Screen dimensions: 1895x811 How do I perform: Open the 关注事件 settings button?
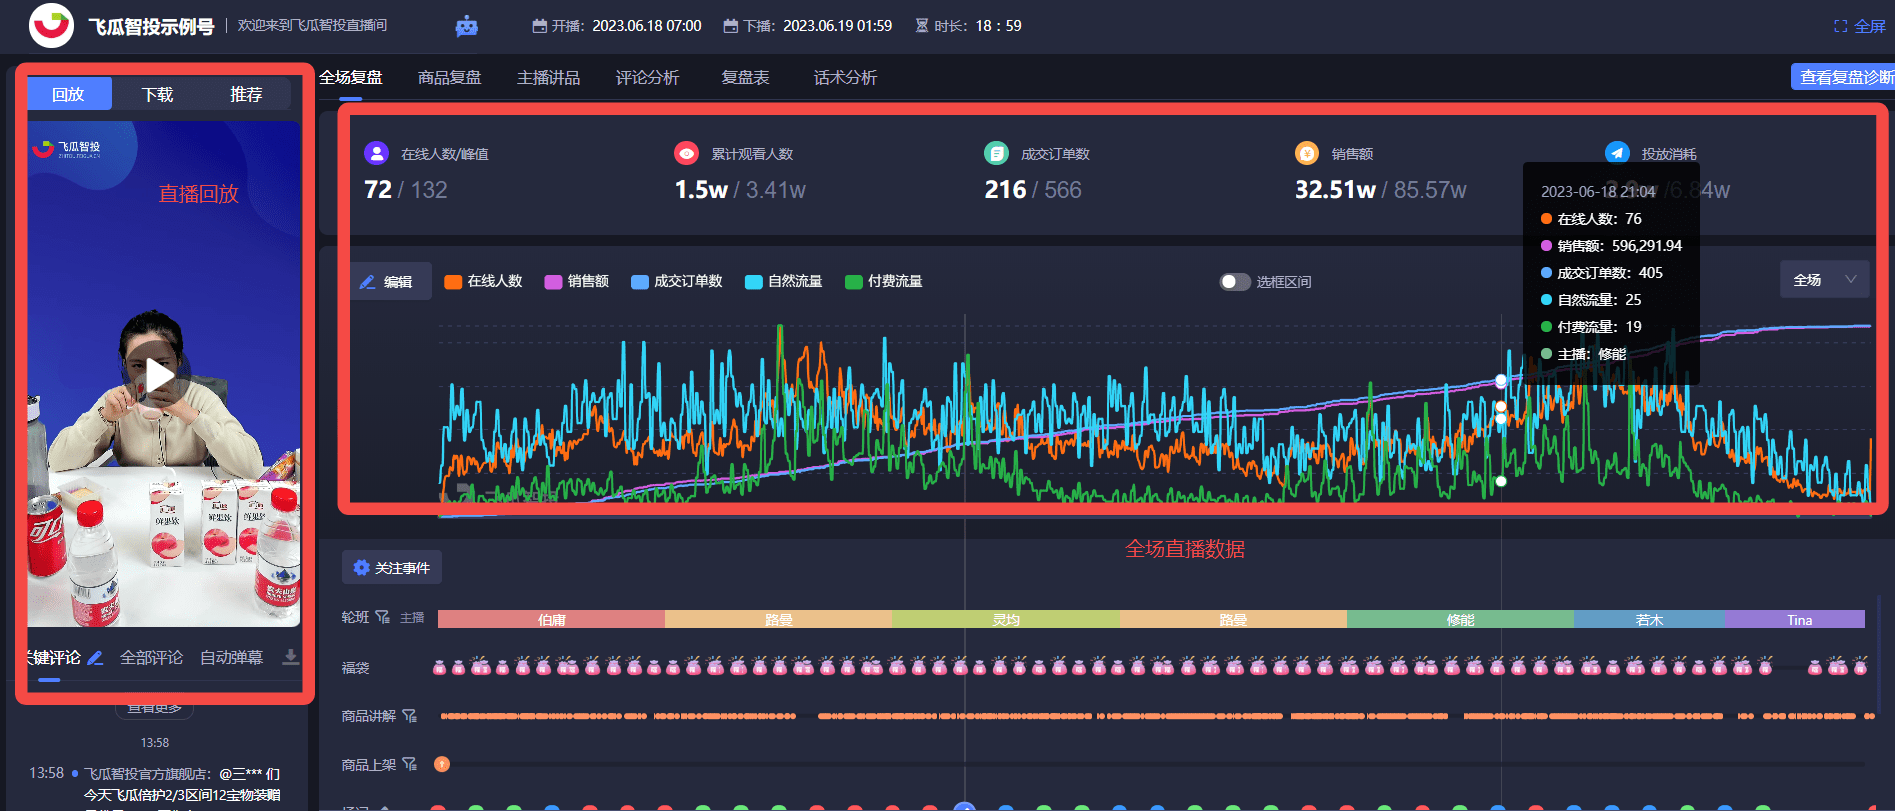(x=392, y=568)
